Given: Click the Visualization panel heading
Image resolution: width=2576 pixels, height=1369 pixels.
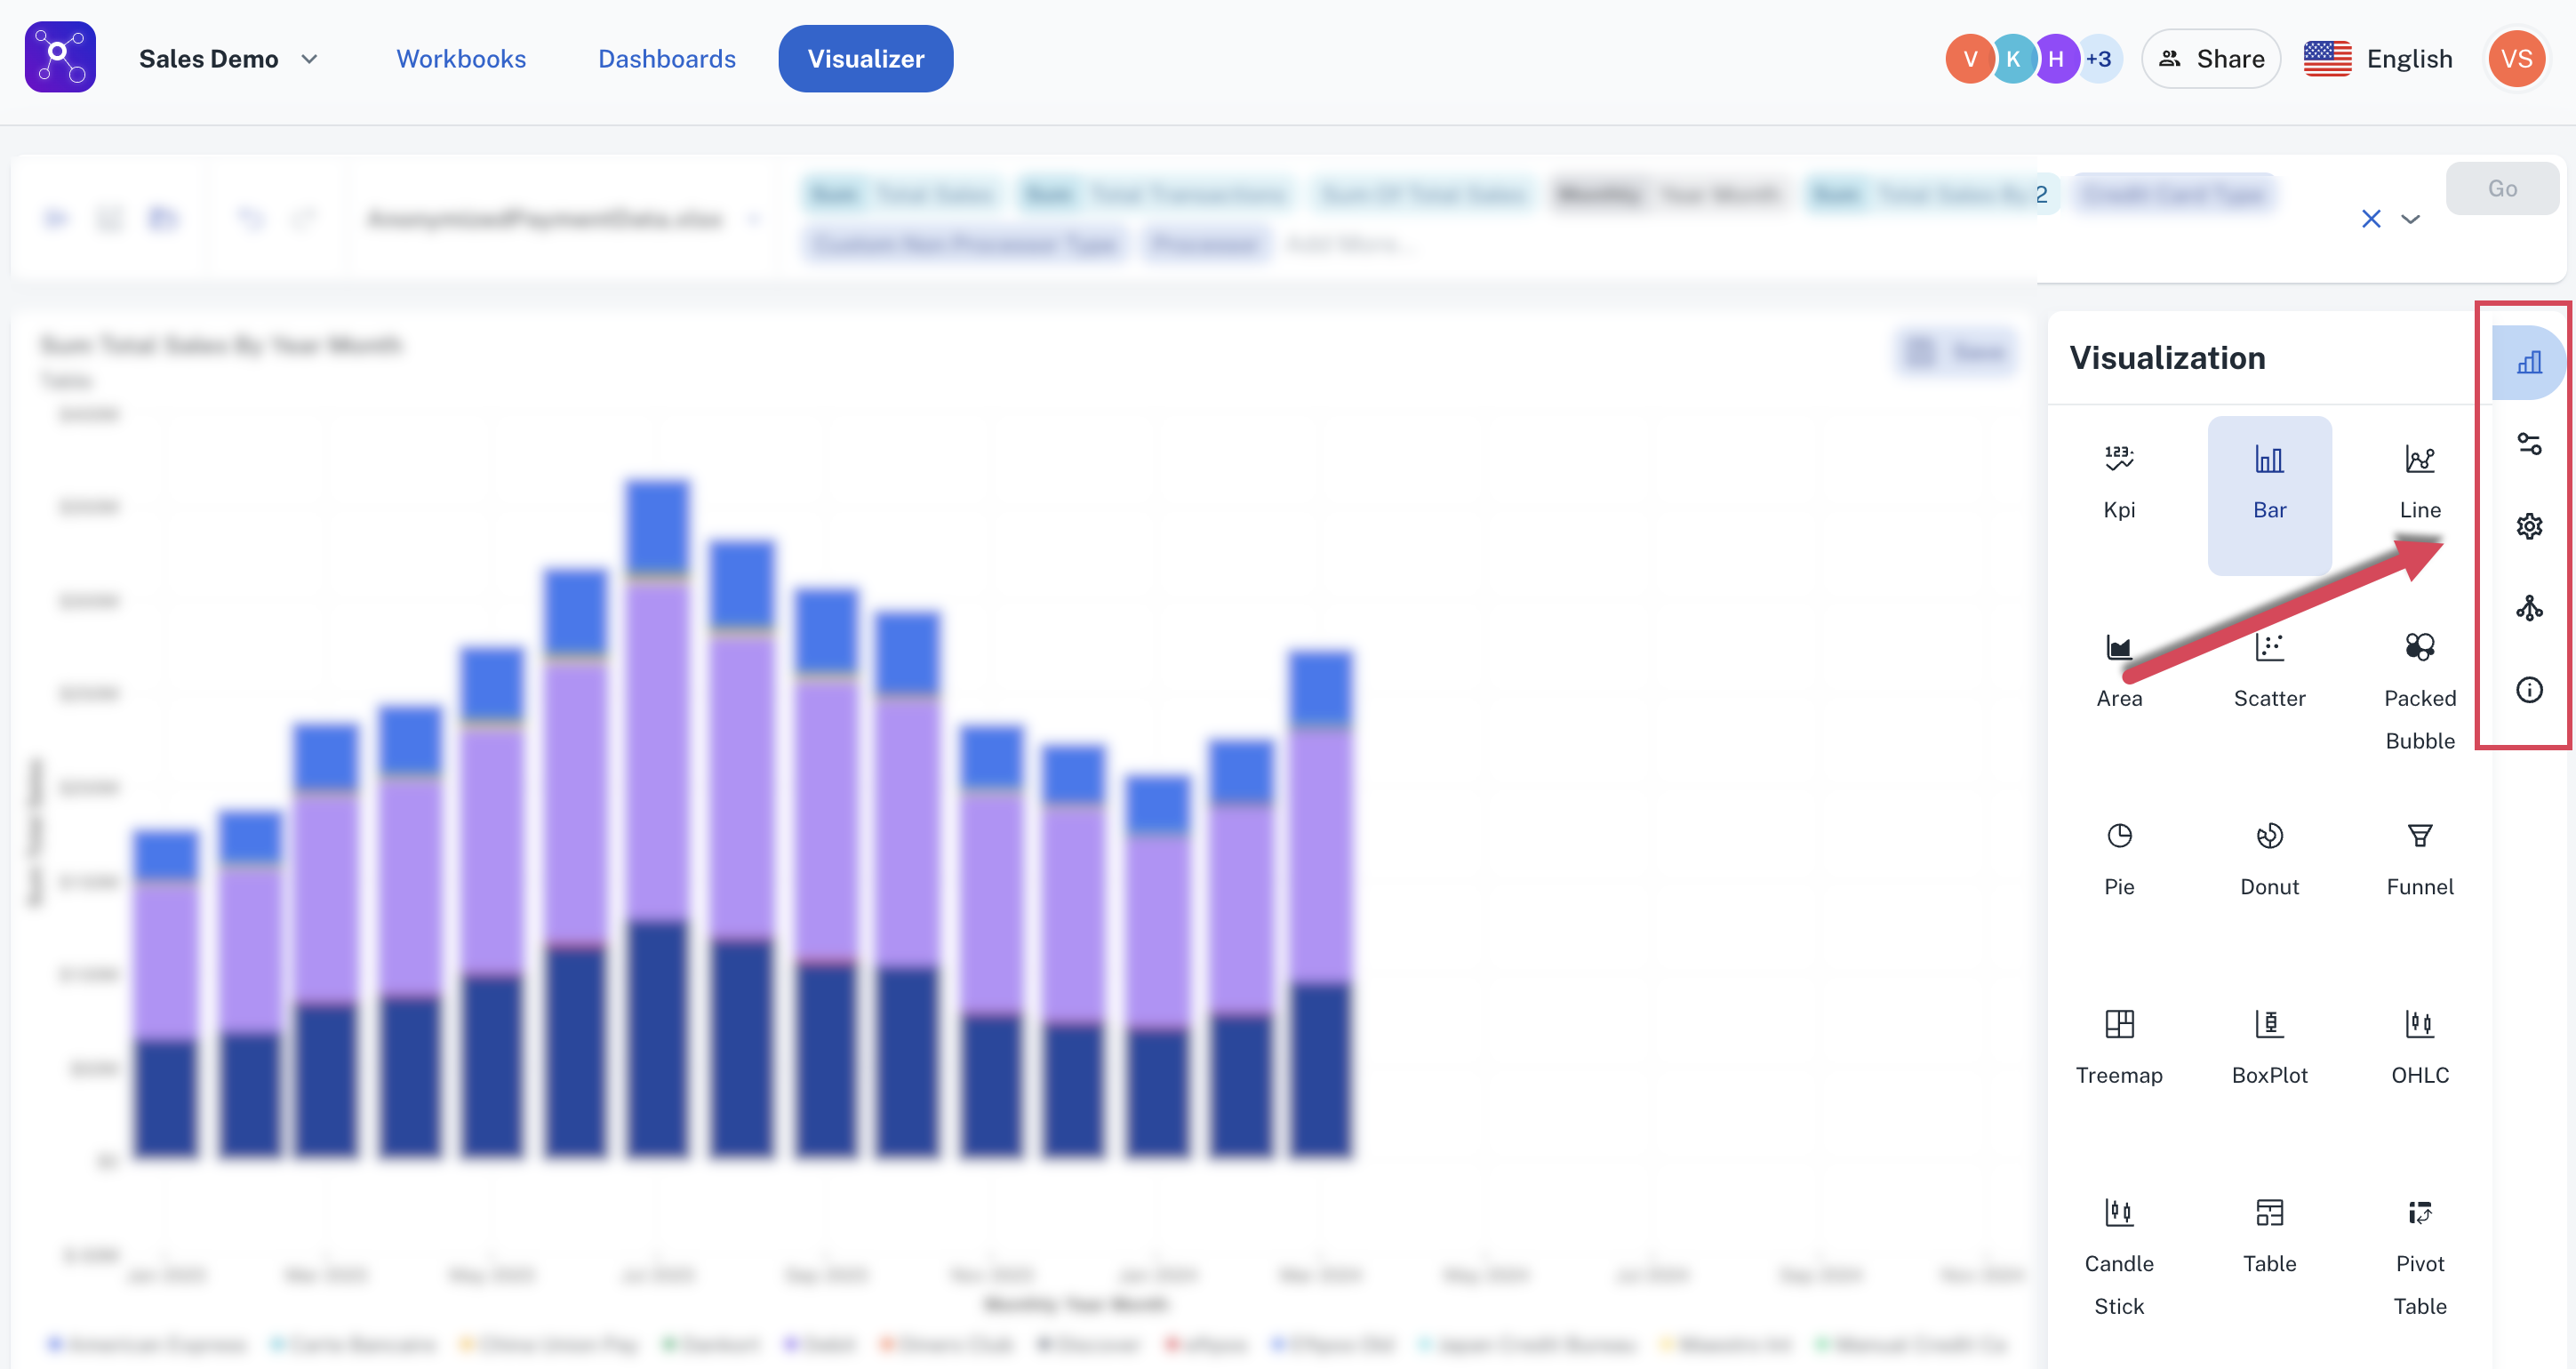Looking at the screenshot, I should [x=2167, y=358].
